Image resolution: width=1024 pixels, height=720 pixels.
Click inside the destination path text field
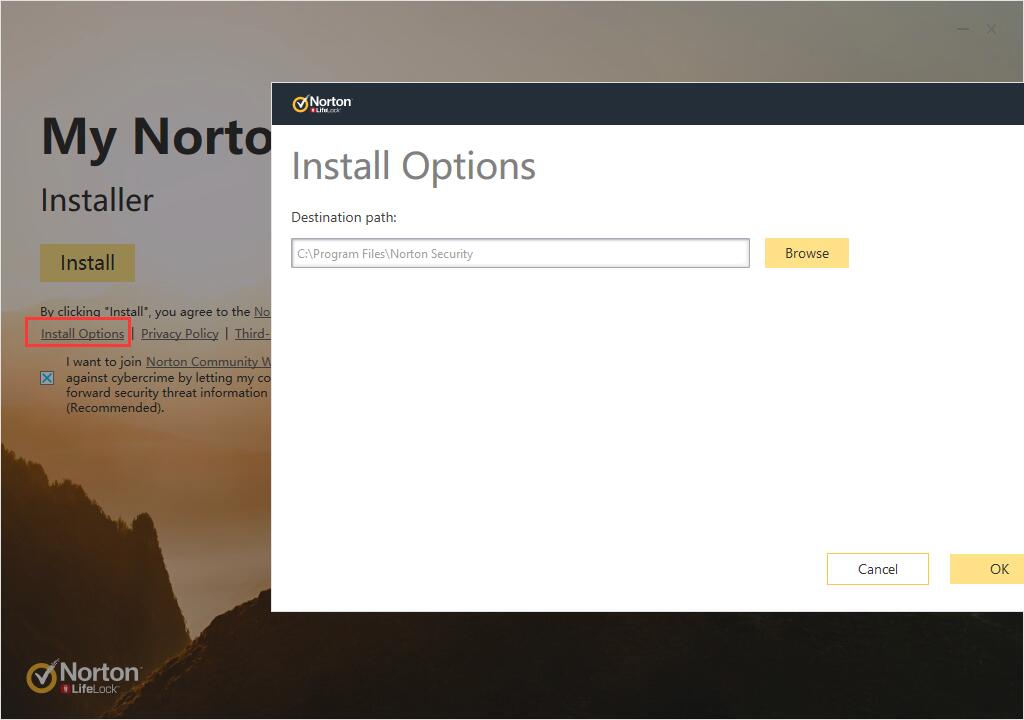[519, 252]
